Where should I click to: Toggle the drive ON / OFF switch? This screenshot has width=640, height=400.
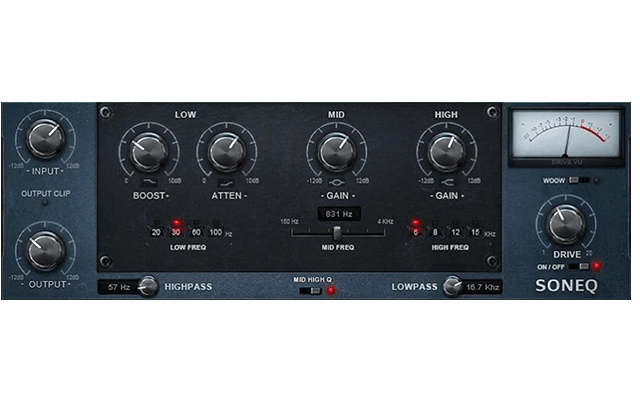tap(579, 267)
